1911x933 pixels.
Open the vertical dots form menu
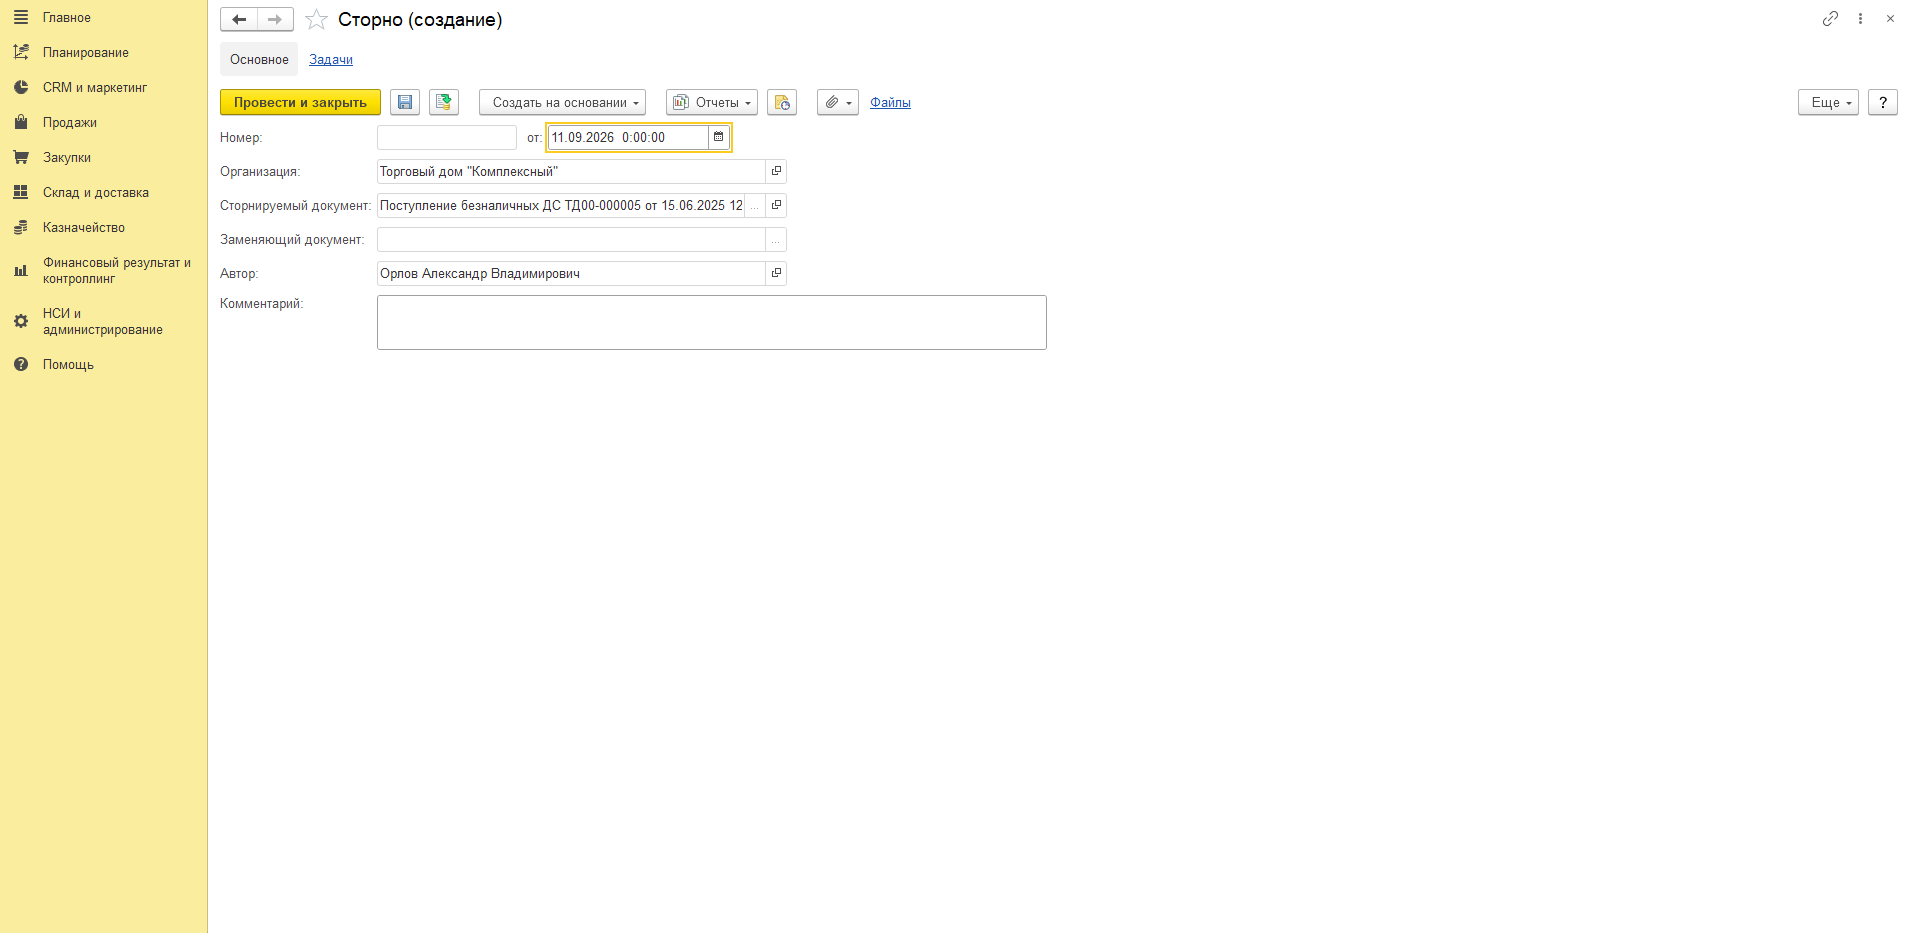(1860, 19)
